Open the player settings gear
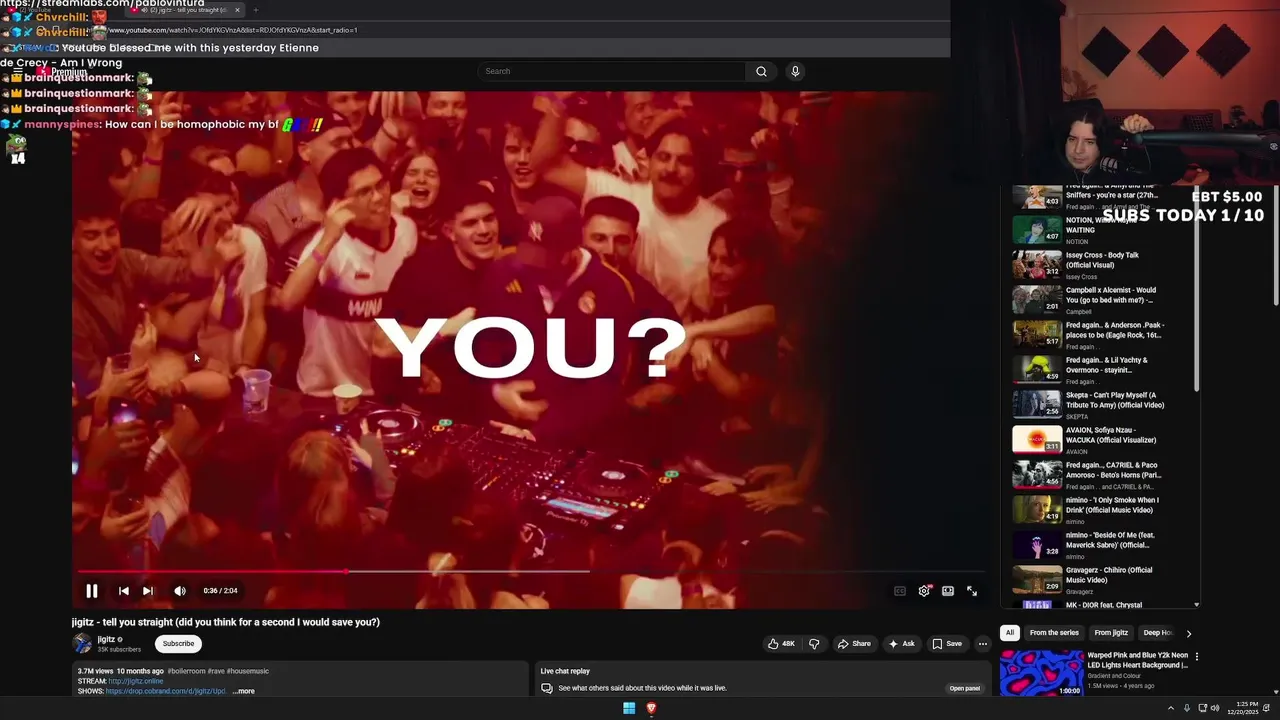Image resolution: width=1280 pixels, height=720 pixels. click(x=924, y=591)
